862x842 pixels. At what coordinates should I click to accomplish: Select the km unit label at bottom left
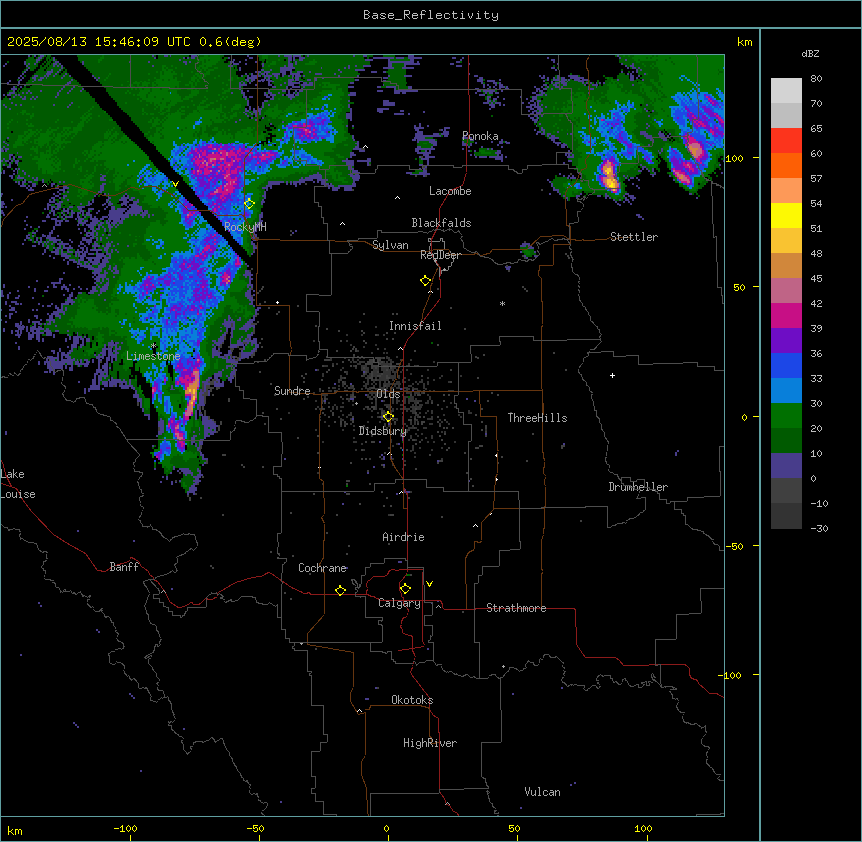point(15,830)
